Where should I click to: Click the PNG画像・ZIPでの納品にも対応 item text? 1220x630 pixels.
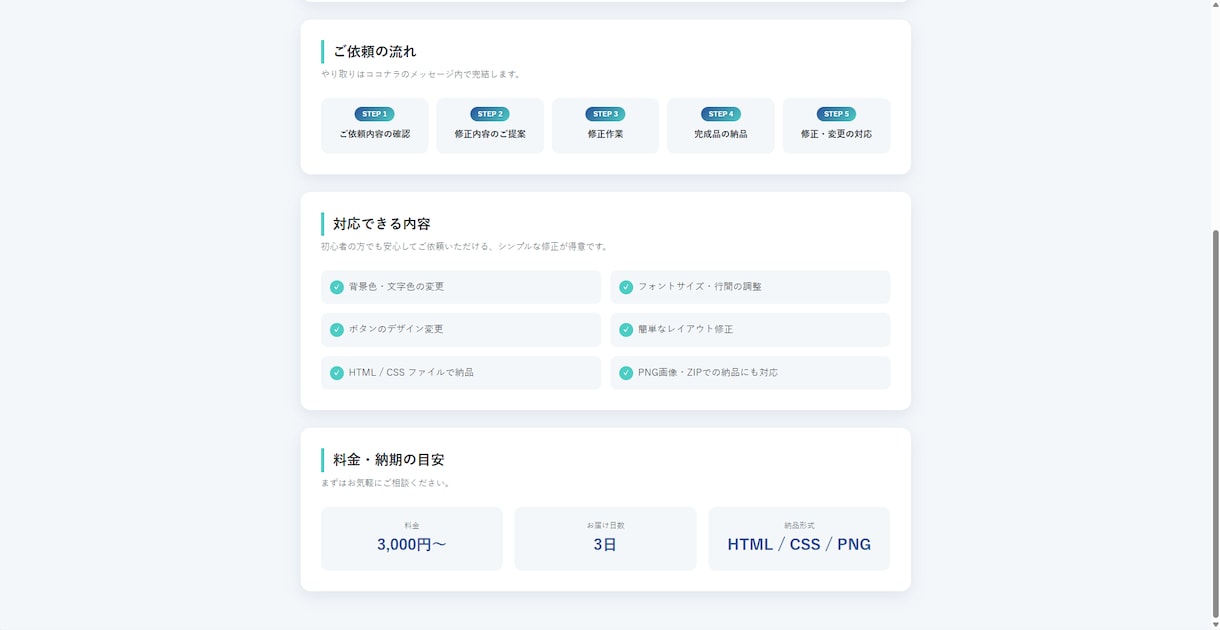pyautogui.click(x=708, y=373)
